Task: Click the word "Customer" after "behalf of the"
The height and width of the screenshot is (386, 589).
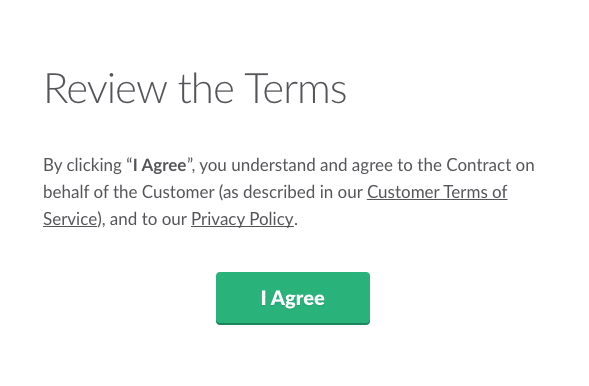Action: [x=178, y=192]
